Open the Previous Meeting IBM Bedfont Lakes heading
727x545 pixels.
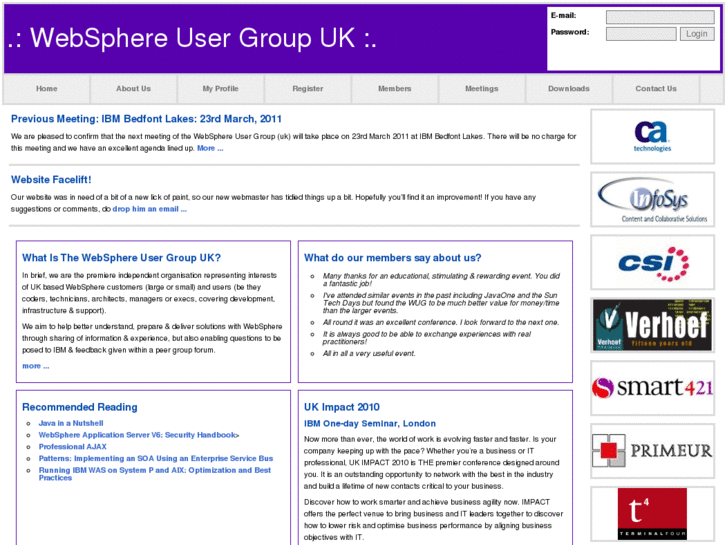[146, 119]
